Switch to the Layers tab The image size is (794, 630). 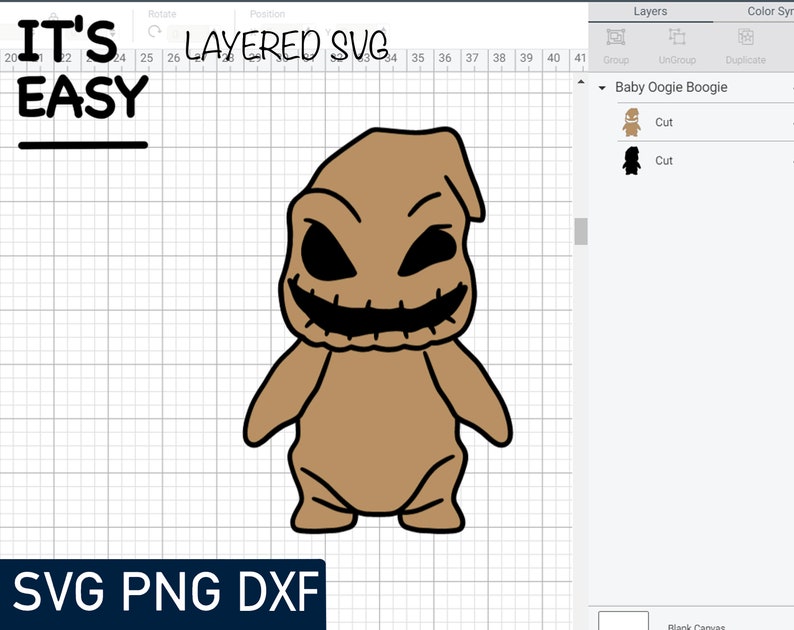[x=650, y=12]
